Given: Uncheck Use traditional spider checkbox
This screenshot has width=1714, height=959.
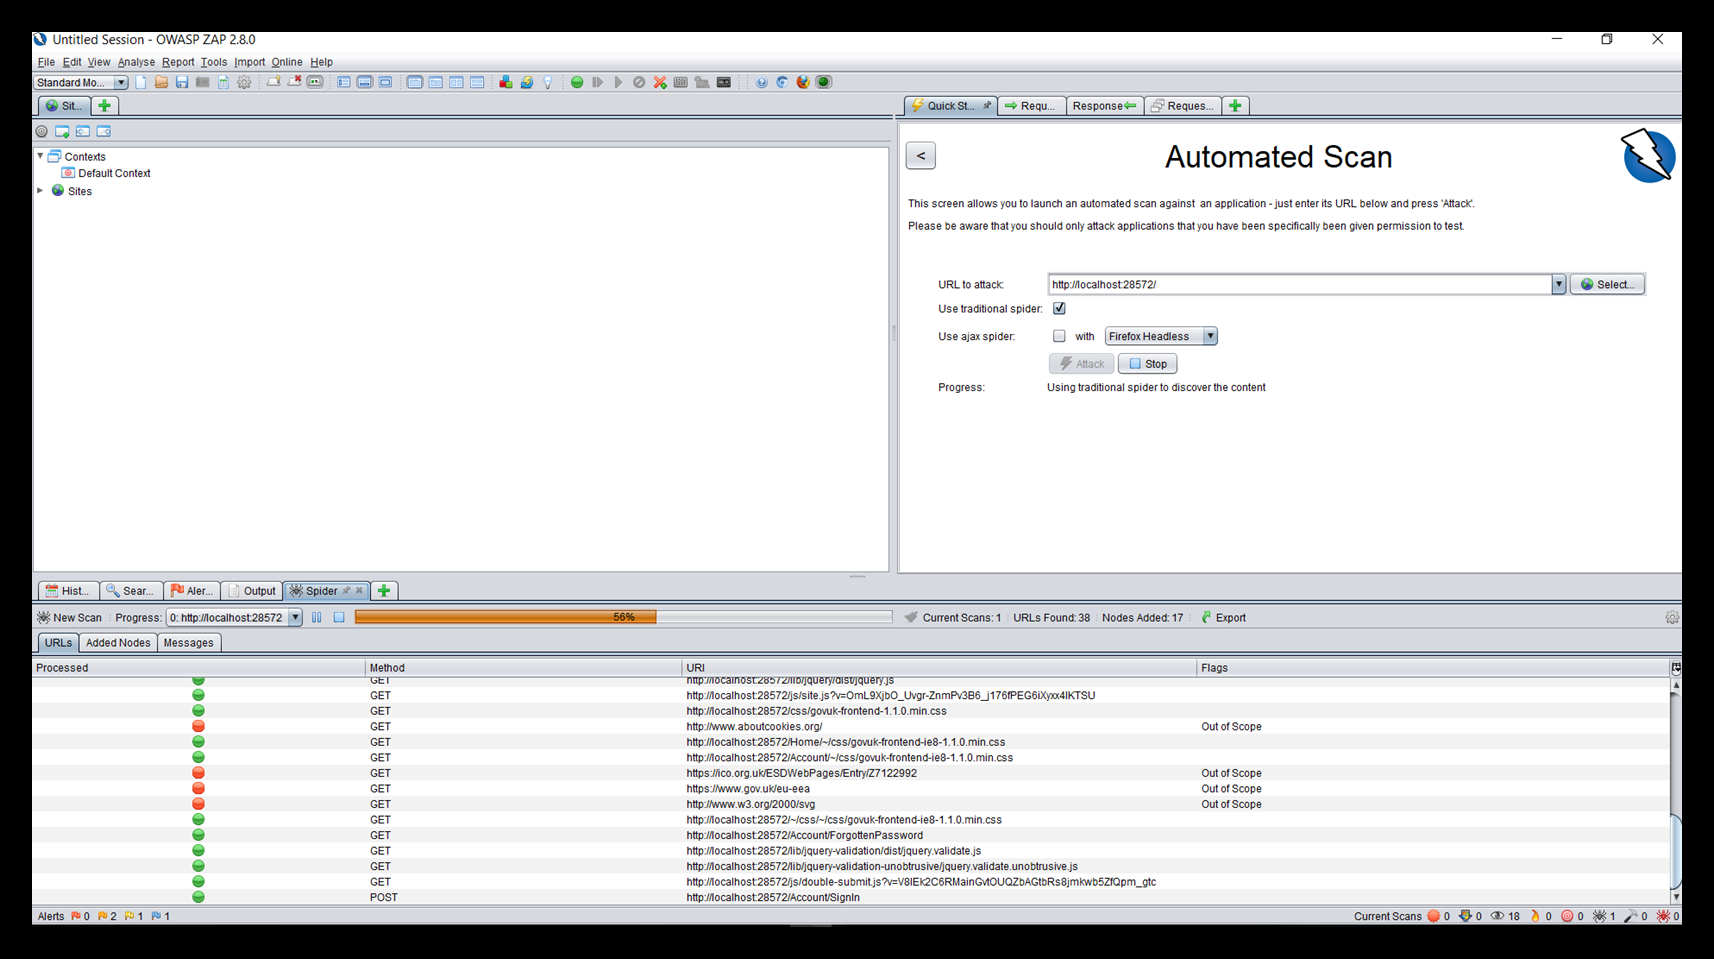Looking at the screenshot, I should 1059,308.
